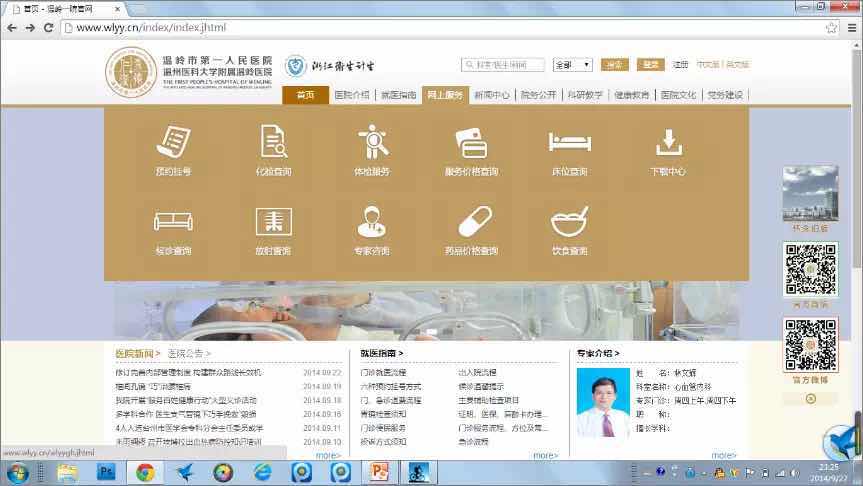Click the 专家咨询 doctor icon
This screenshot has height=486, width=863.
[372, 222]
